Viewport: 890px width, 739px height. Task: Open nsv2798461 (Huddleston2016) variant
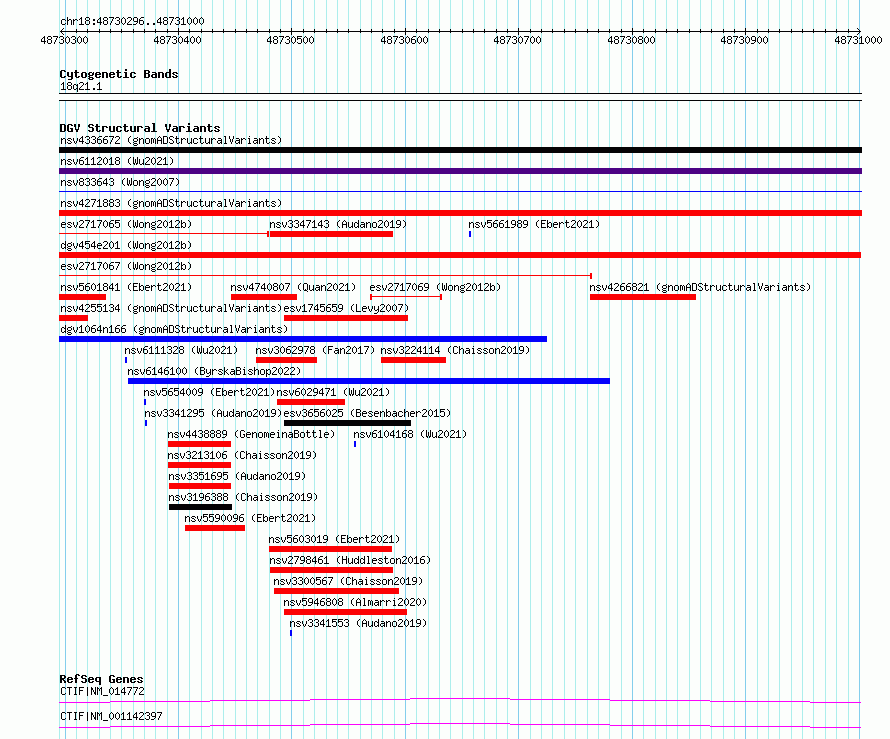(350, 560)
